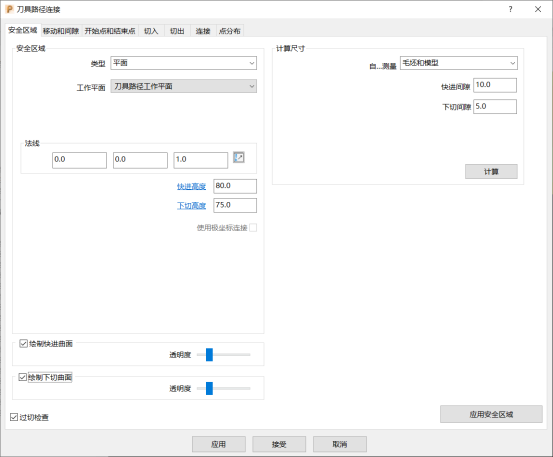Screen dimensions: 553x457
Task: Toggle the 使用极坐标连接 checkbox
Action: coord(253,228)
